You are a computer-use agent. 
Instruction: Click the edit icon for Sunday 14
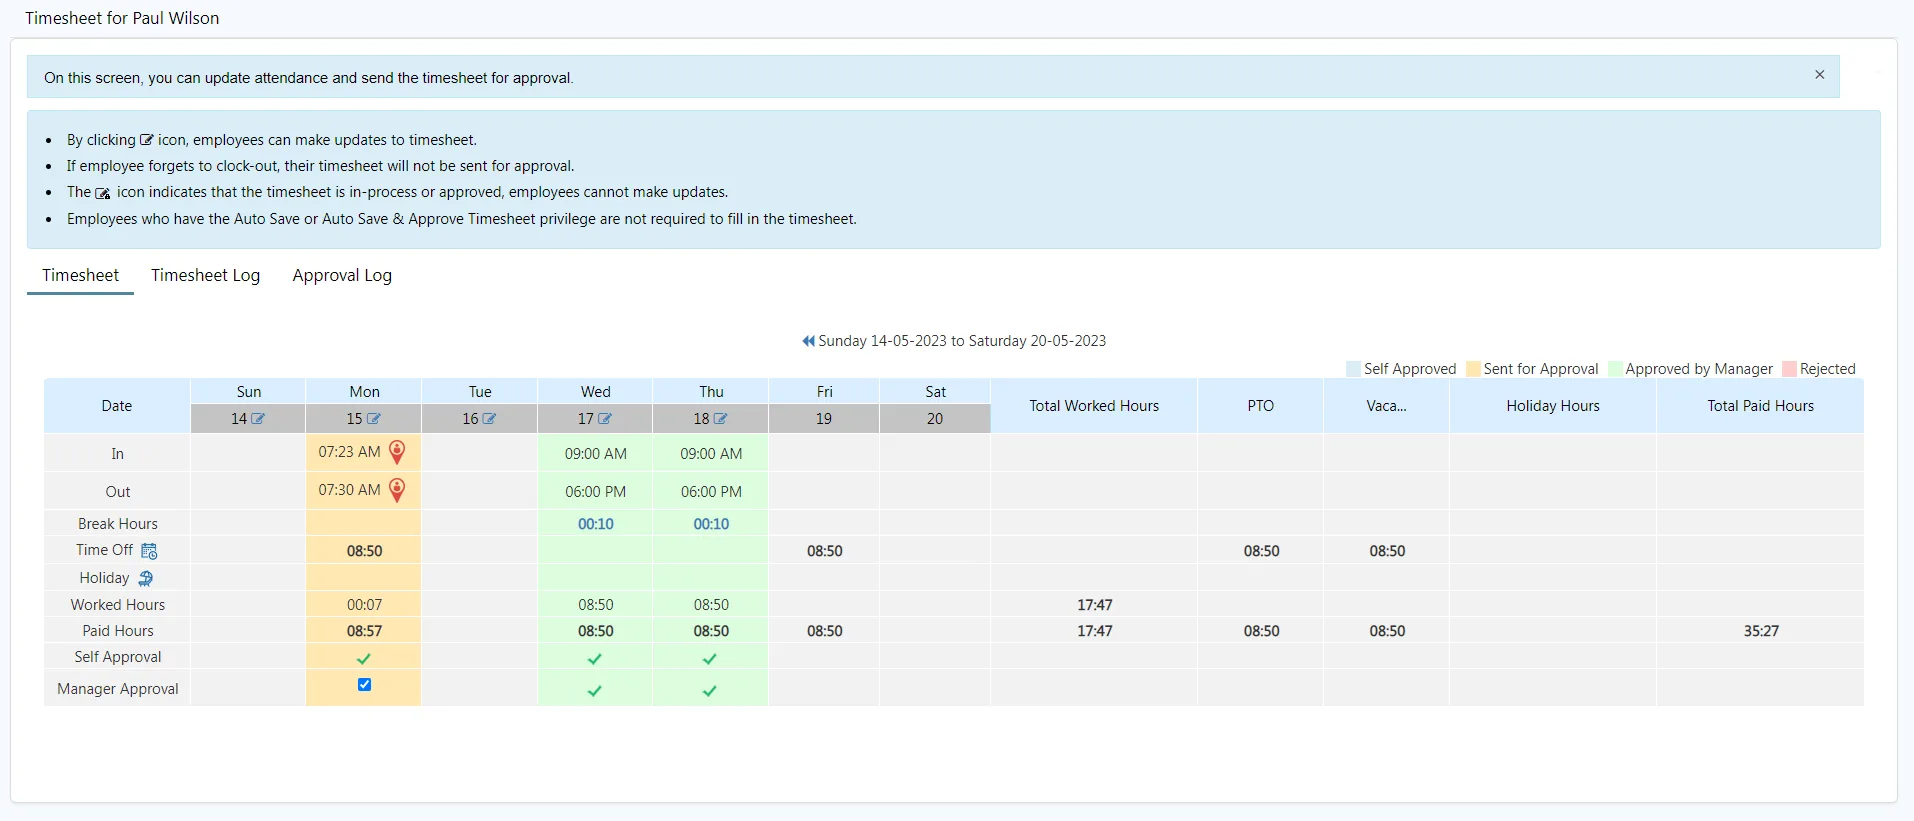(258, 419)
